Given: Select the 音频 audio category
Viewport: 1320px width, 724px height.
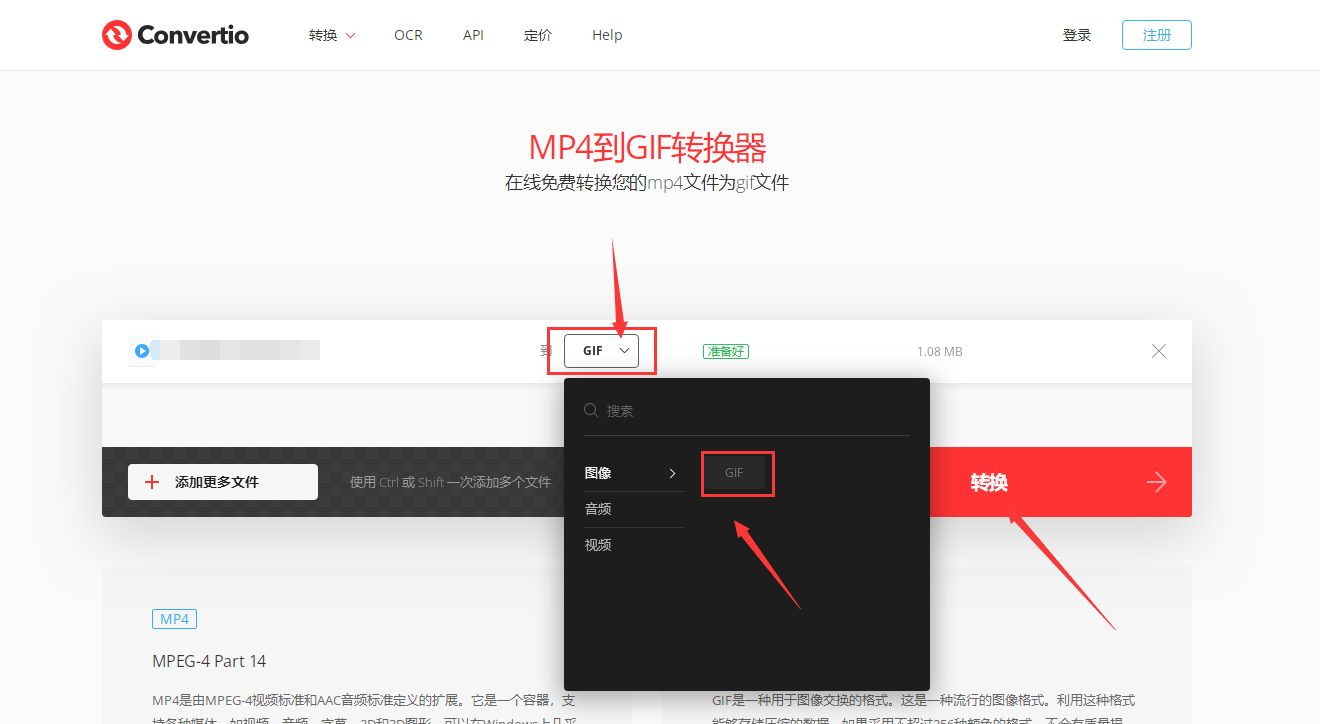Looking at the screenshot, I should click(x=633, y=509).
